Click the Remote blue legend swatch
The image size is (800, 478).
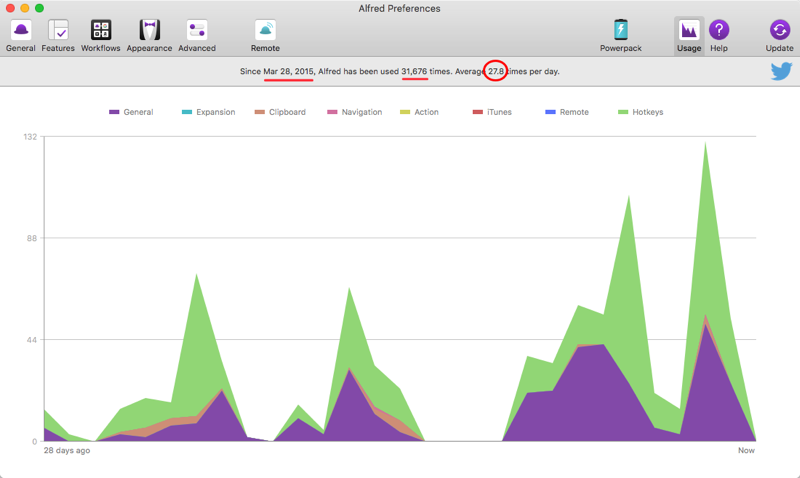551,112
